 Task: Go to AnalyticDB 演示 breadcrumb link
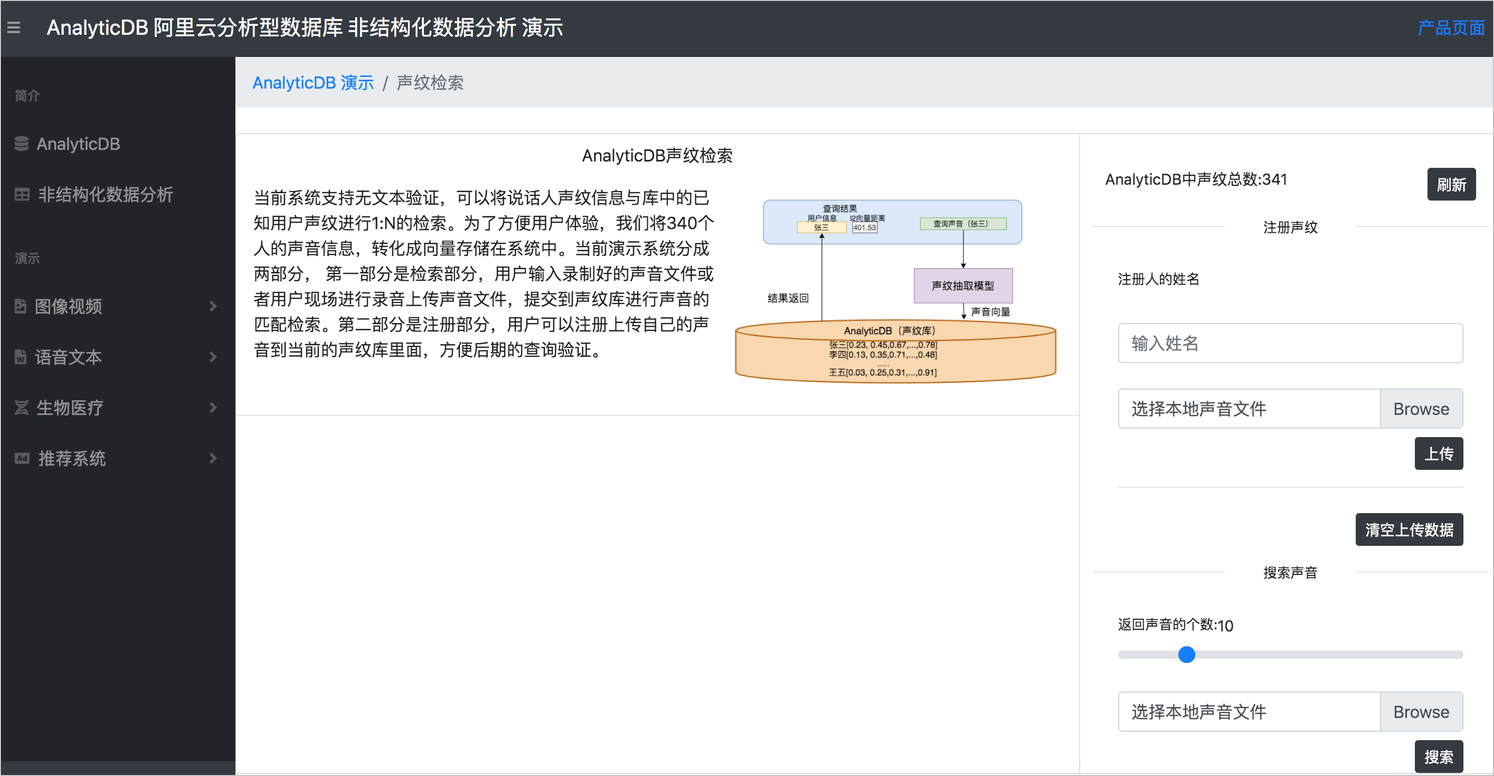[313, 83]
